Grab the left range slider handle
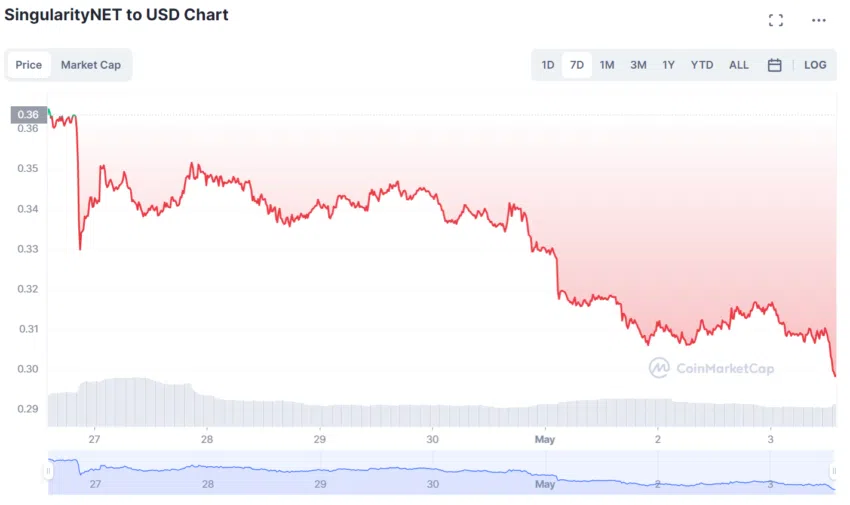The width and height of the screenshot is (850, 505). point(48,471)
